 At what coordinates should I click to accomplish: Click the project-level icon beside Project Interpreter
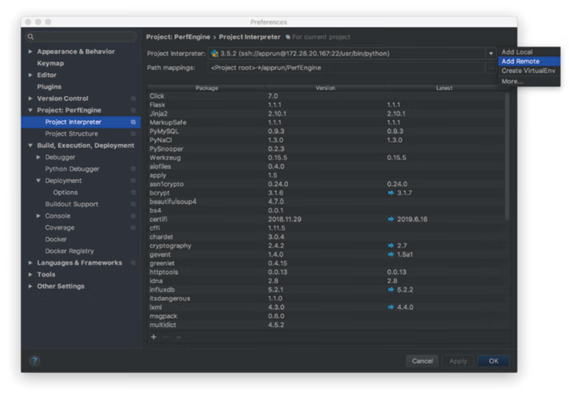click(133, 122)
